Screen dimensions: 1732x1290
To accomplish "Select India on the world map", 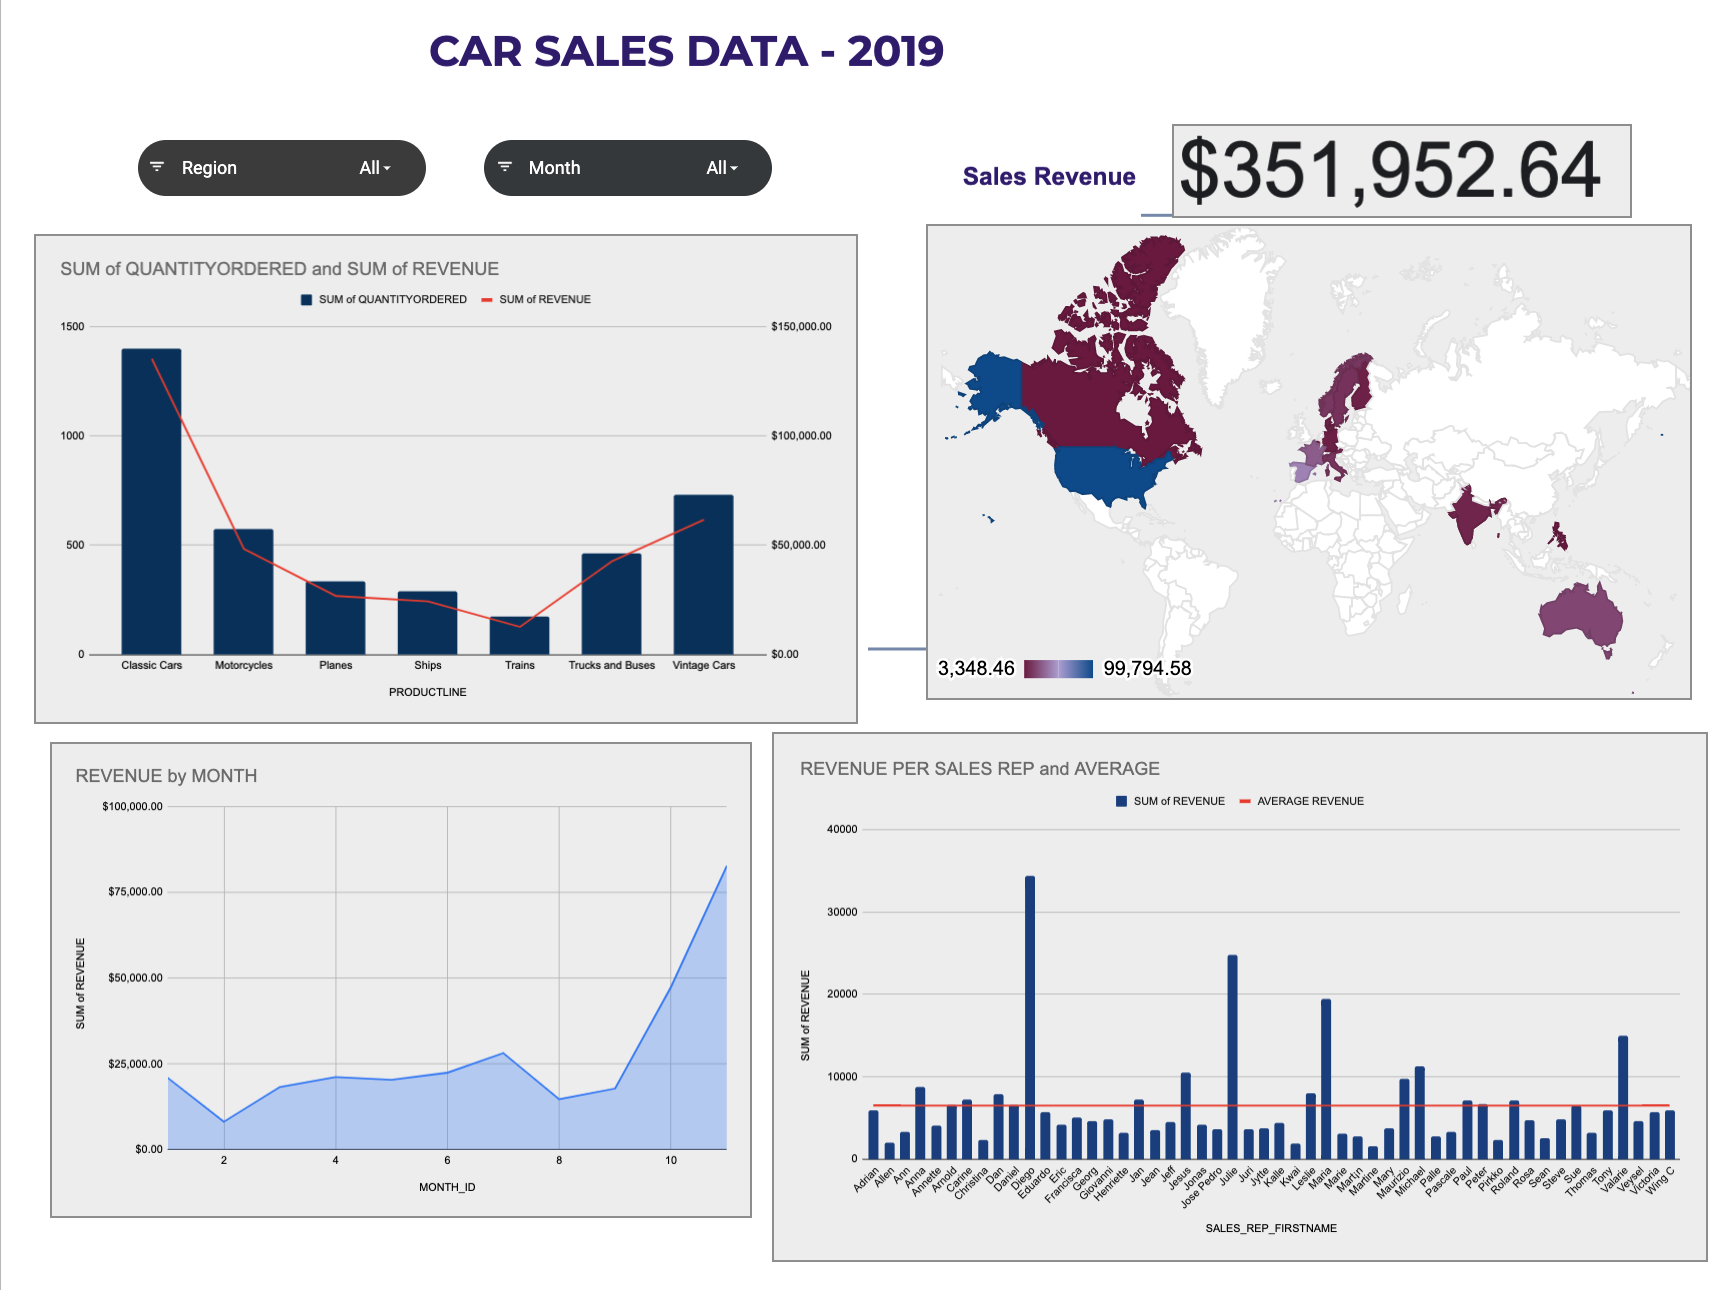I will [1468, 515].
